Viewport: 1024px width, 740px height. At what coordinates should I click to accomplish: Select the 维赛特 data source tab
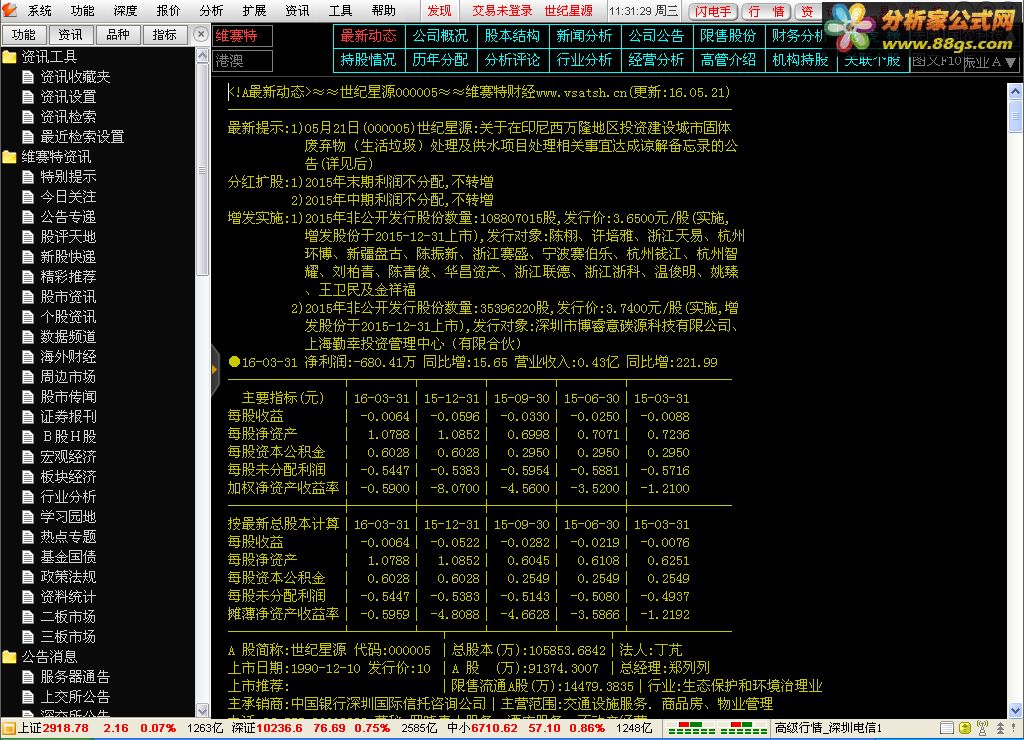tap(242, 36)
